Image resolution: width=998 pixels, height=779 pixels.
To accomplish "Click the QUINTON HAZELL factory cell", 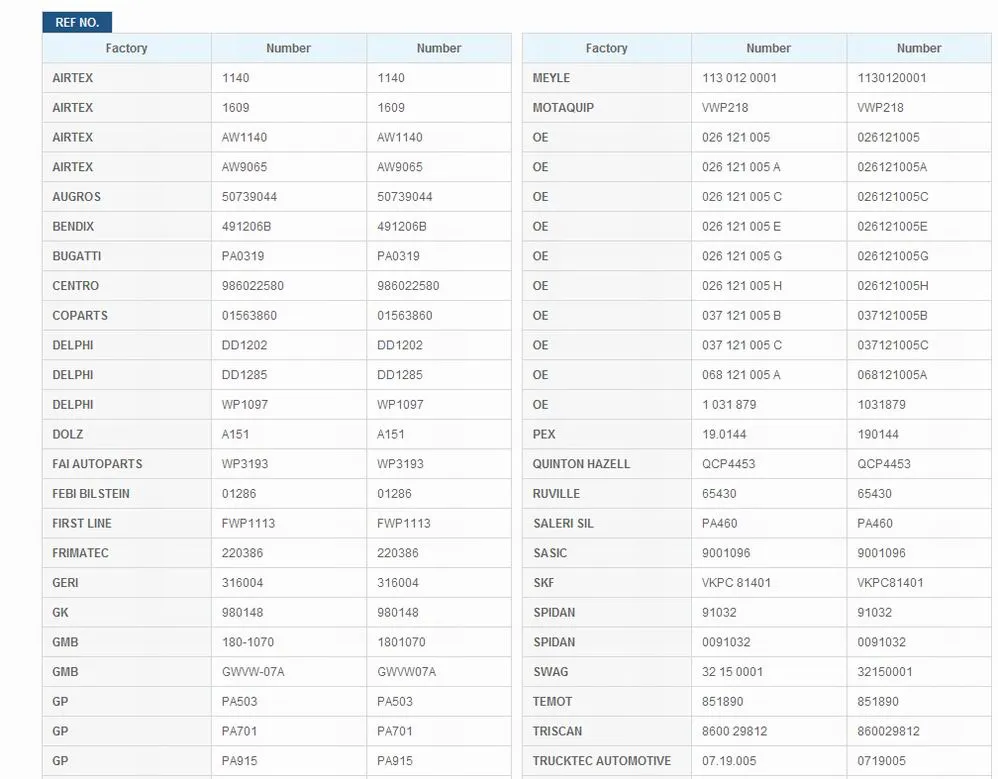I will (x=581, y=464).
